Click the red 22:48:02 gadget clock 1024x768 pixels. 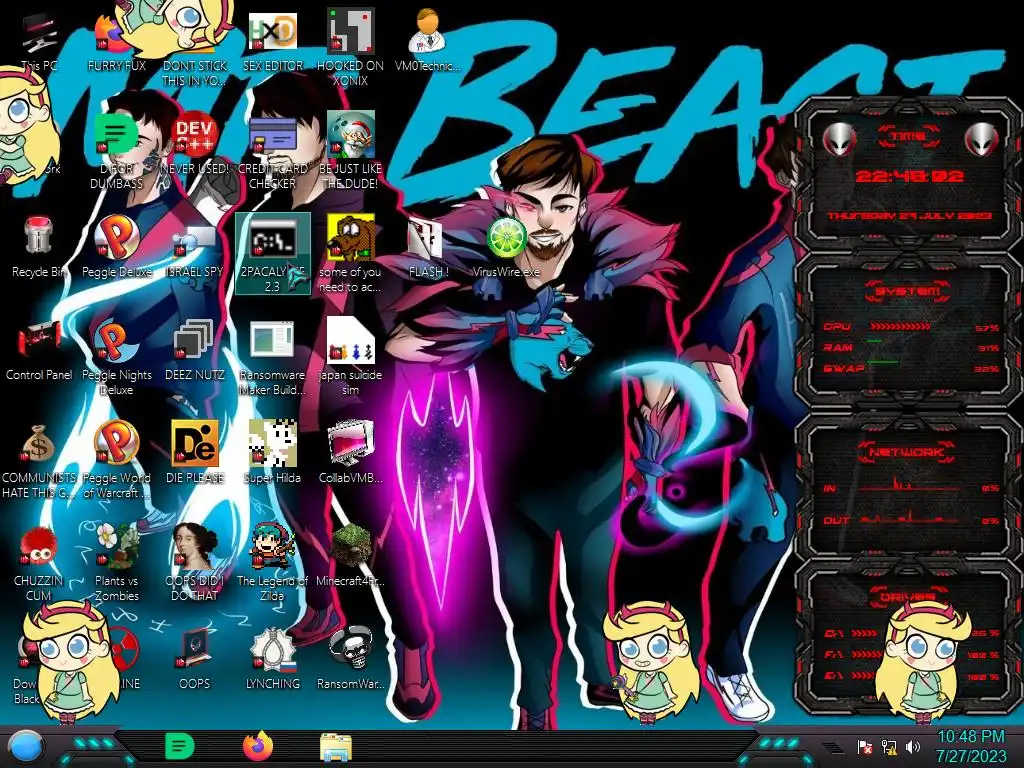click(909, 176)
